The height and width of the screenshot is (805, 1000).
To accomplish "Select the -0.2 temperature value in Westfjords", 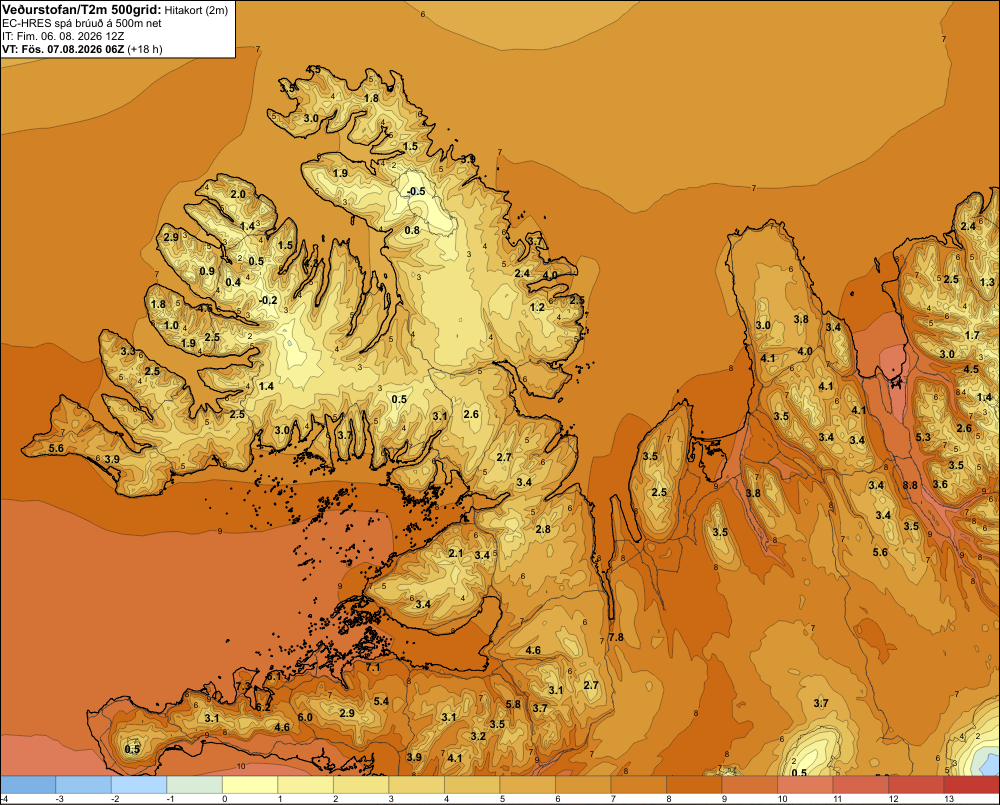I will 268,300.
